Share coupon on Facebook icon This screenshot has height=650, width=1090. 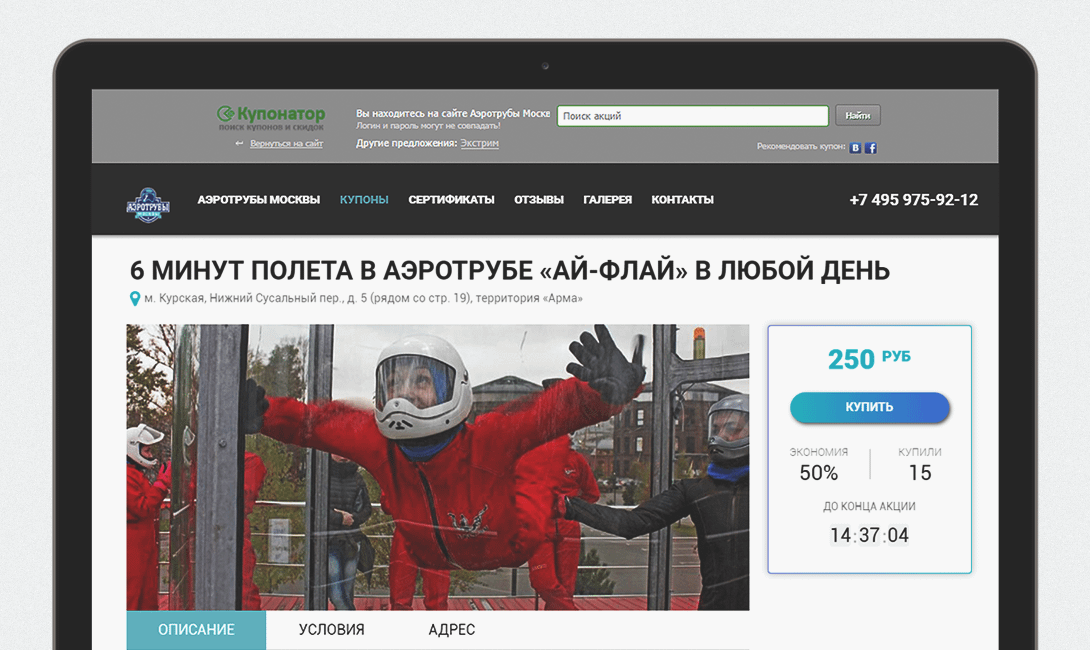870,147
